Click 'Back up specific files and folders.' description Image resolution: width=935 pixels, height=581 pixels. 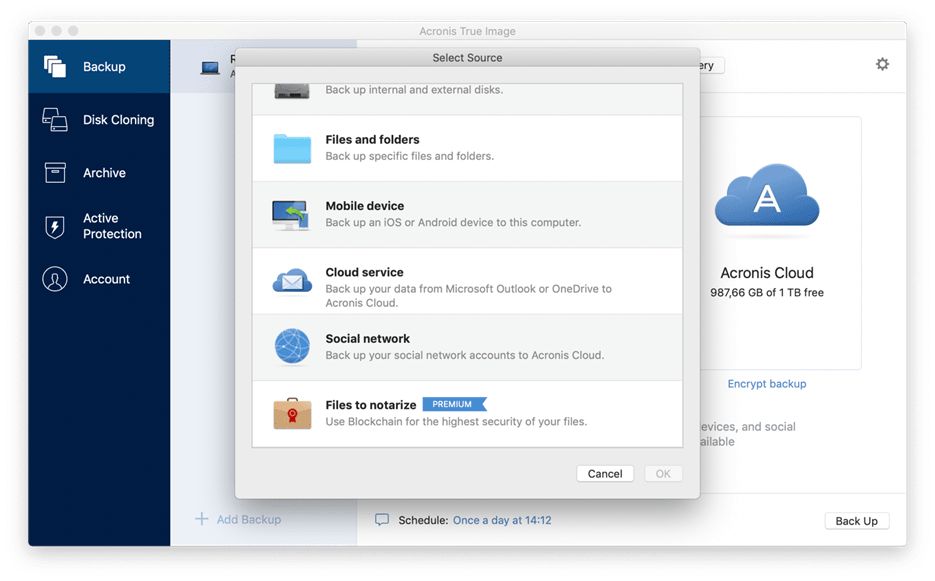pyautogui.click(x=410, y=156)
